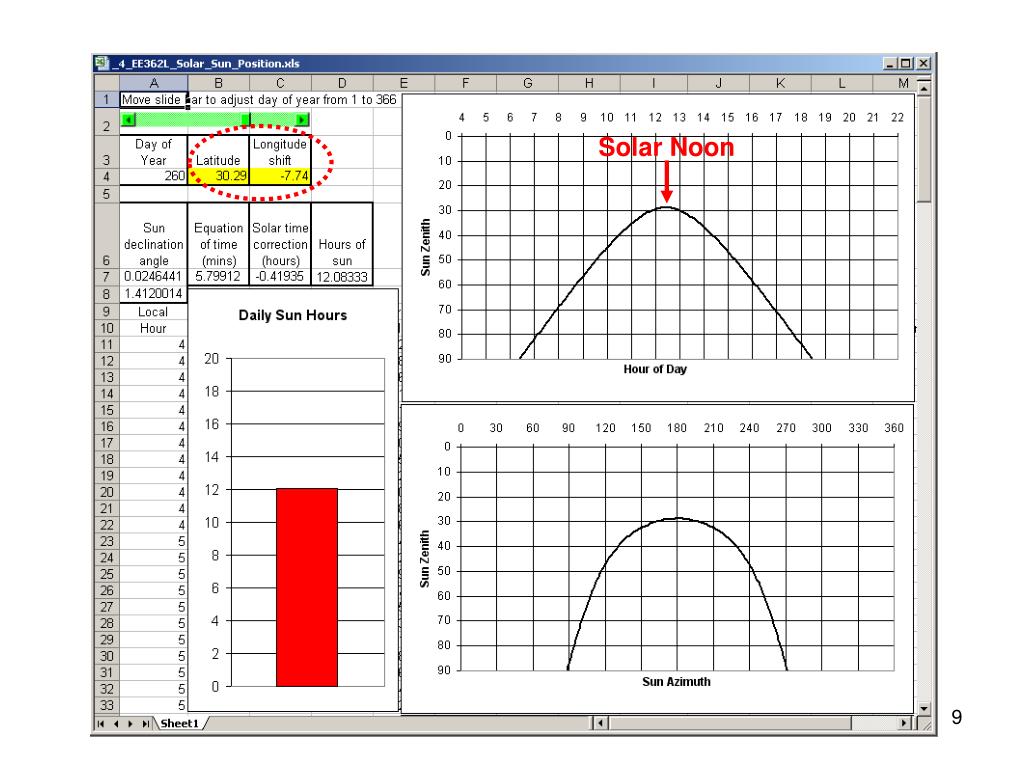The height and width of the screenshot is (768, 1024).
Task: Select column A header
Action: pyautogui.click(x=153, y=83)
